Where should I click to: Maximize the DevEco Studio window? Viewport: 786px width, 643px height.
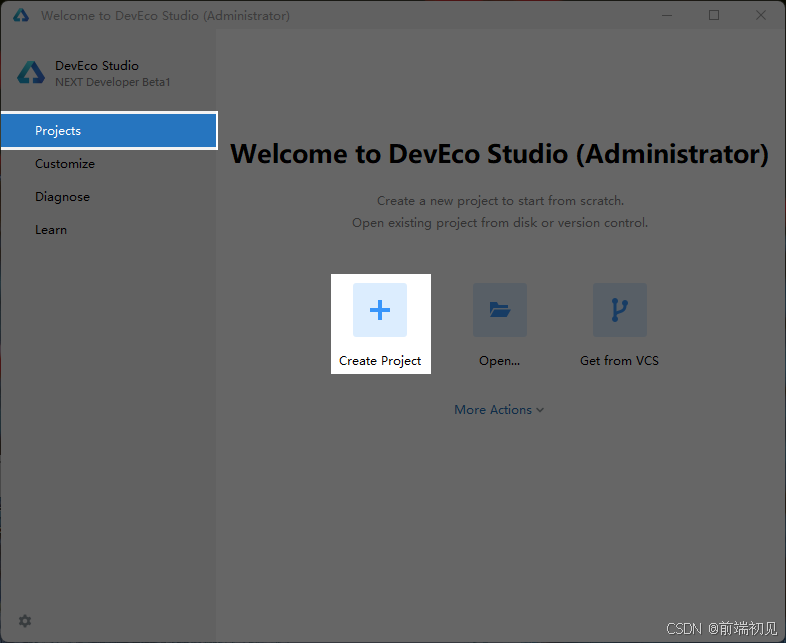click(x=714, y=16)
